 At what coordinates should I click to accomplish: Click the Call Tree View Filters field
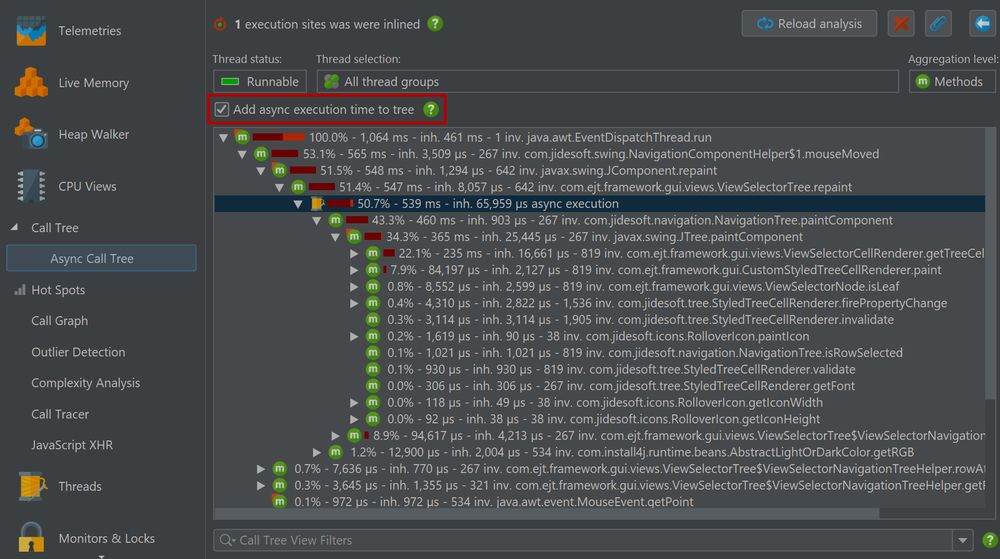[x=583, y=540]
